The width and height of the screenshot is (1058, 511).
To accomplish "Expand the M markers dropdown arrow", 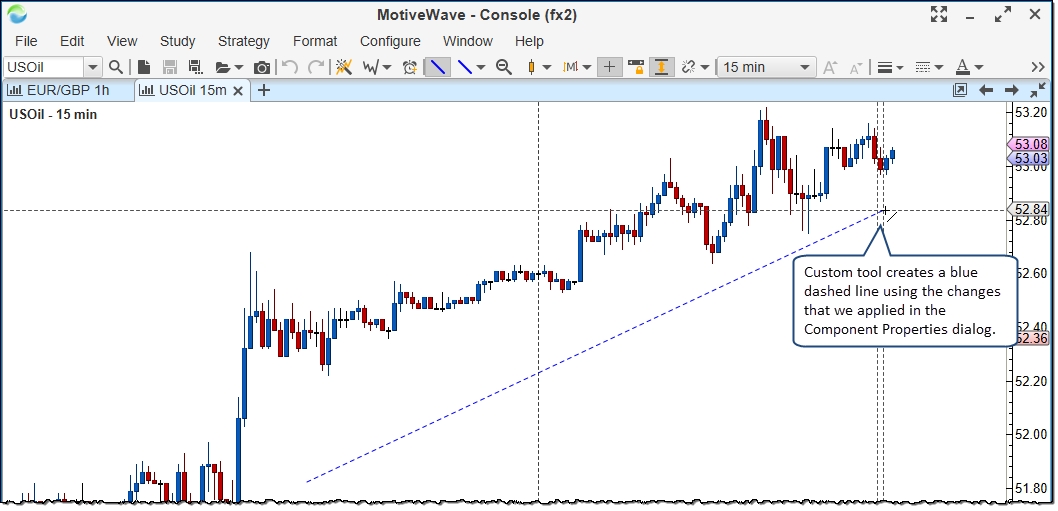I will pos(587,68).
